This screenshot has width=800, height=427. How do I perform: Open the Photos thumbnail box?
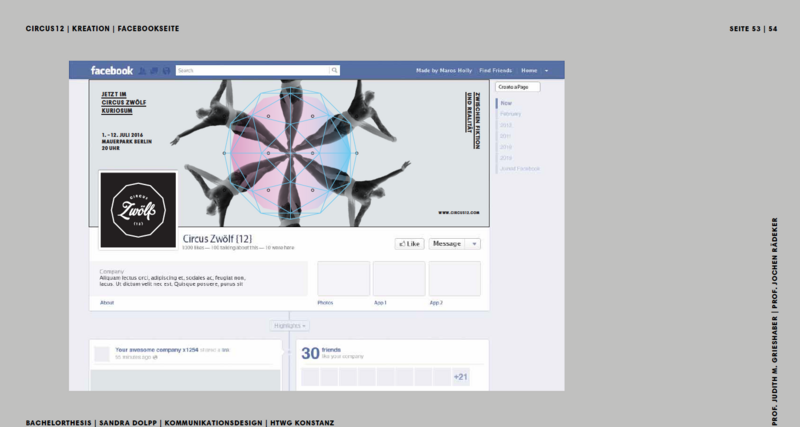(x=343, y=278)
